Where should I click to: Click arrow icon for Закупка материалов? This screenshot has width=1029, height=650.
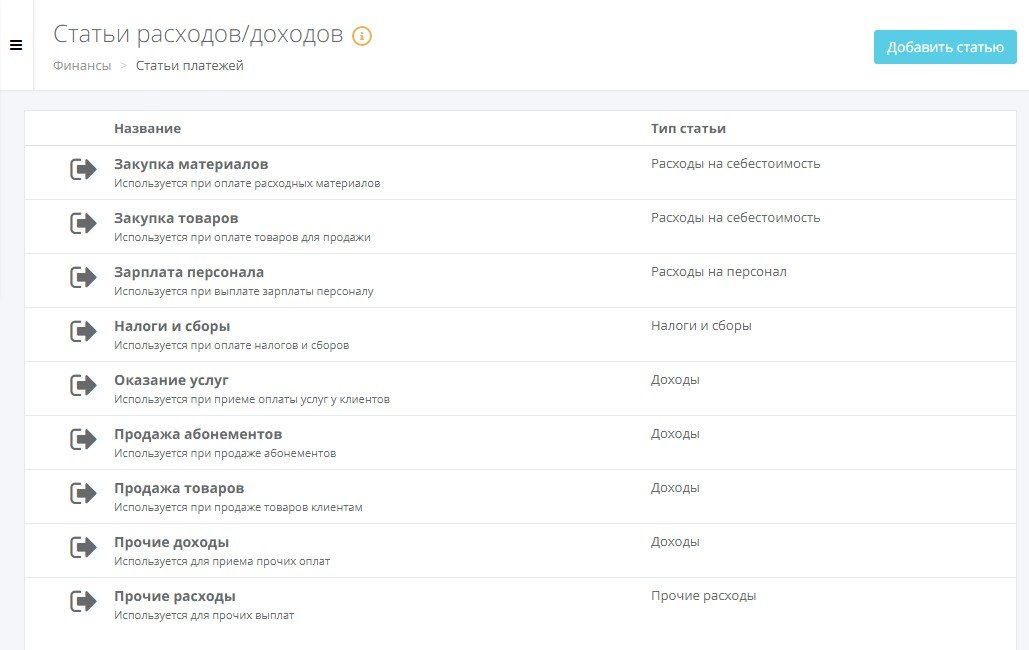tap(83, 169)
